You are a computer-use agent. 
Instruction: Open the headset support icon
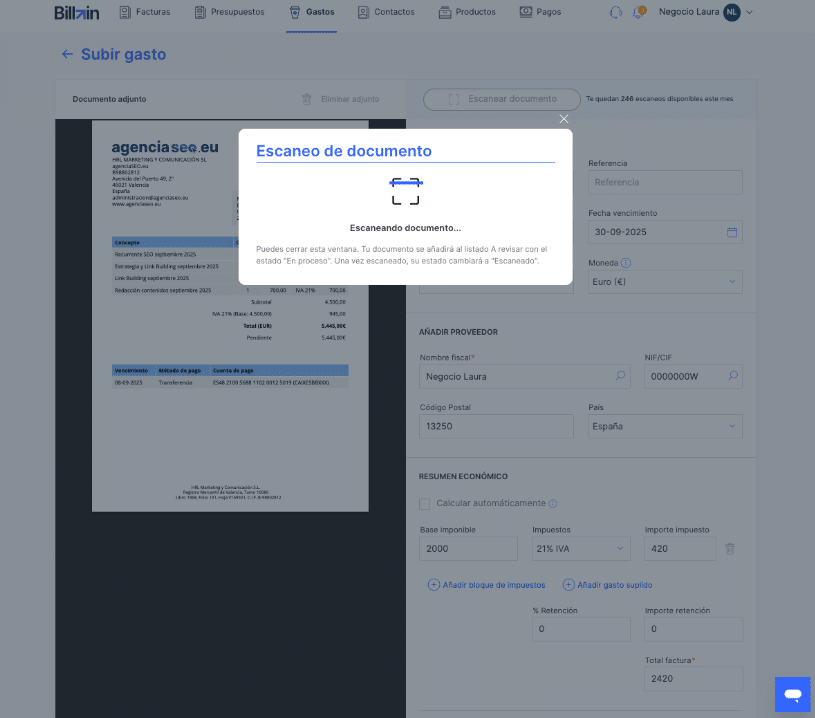click(615, 13)
